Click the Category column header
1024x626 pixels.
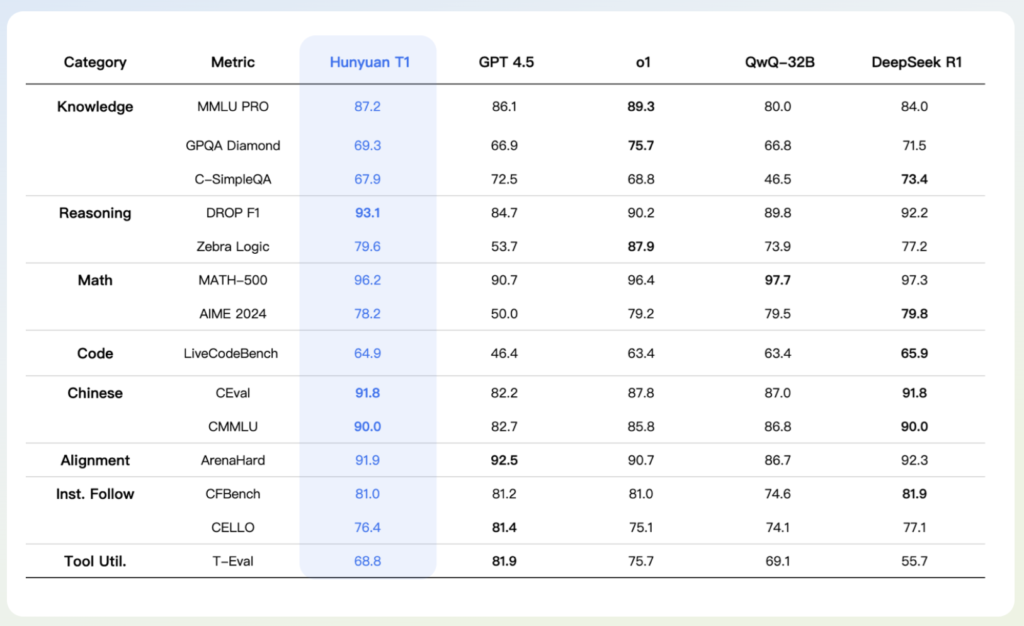tap(95, 62)
